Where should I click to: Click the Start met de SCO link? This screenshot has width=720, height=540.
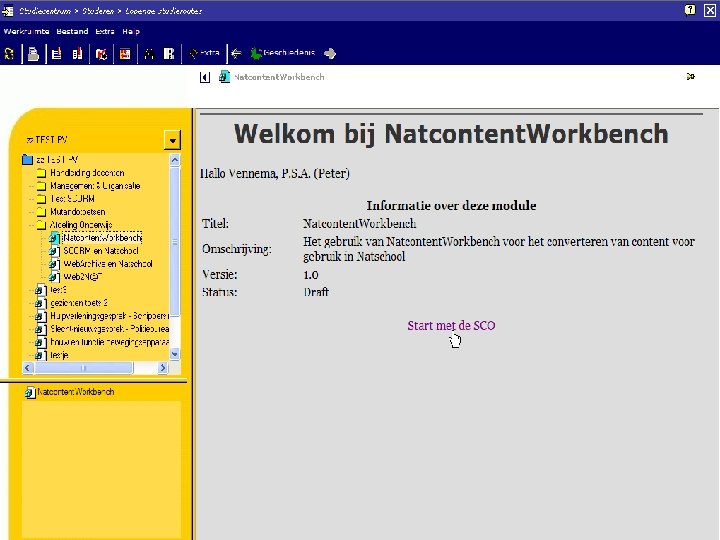pos(451,325)
